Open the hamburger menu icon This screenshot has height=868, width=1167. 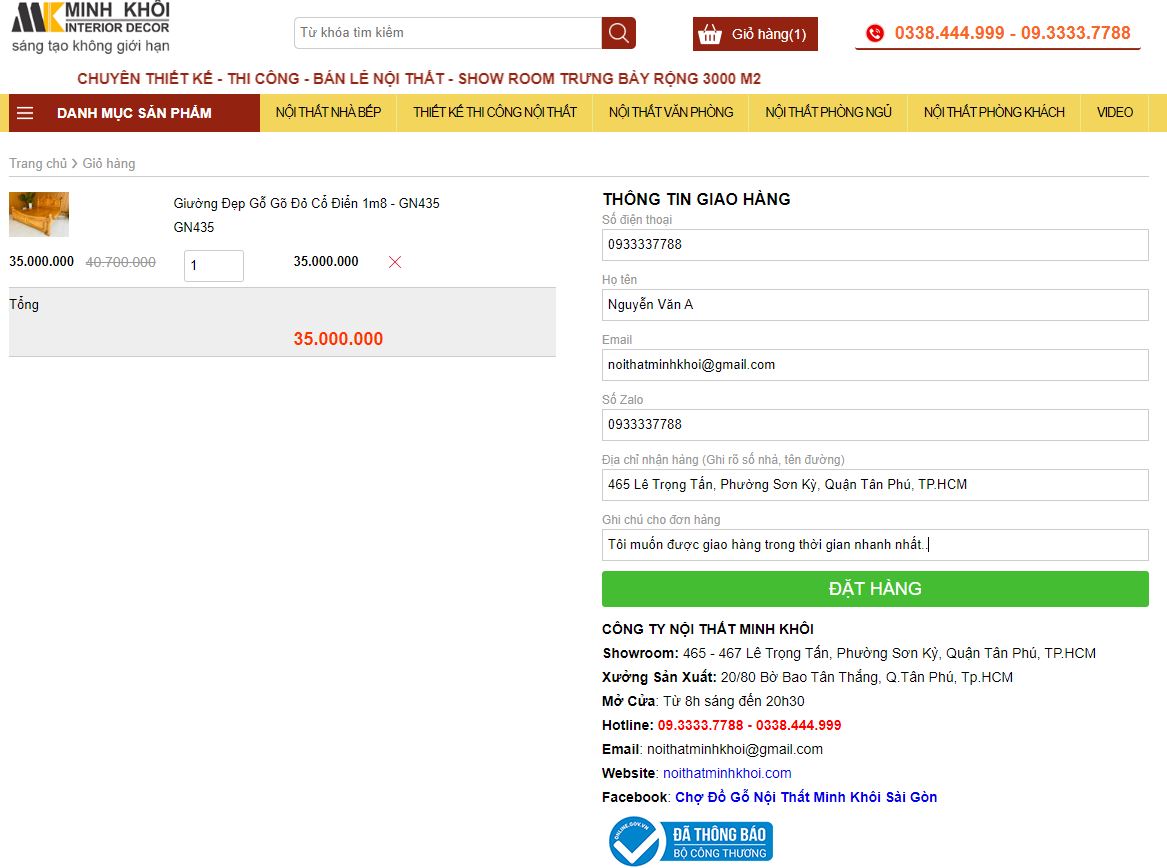pyautogui.click(x=25, y=113)
